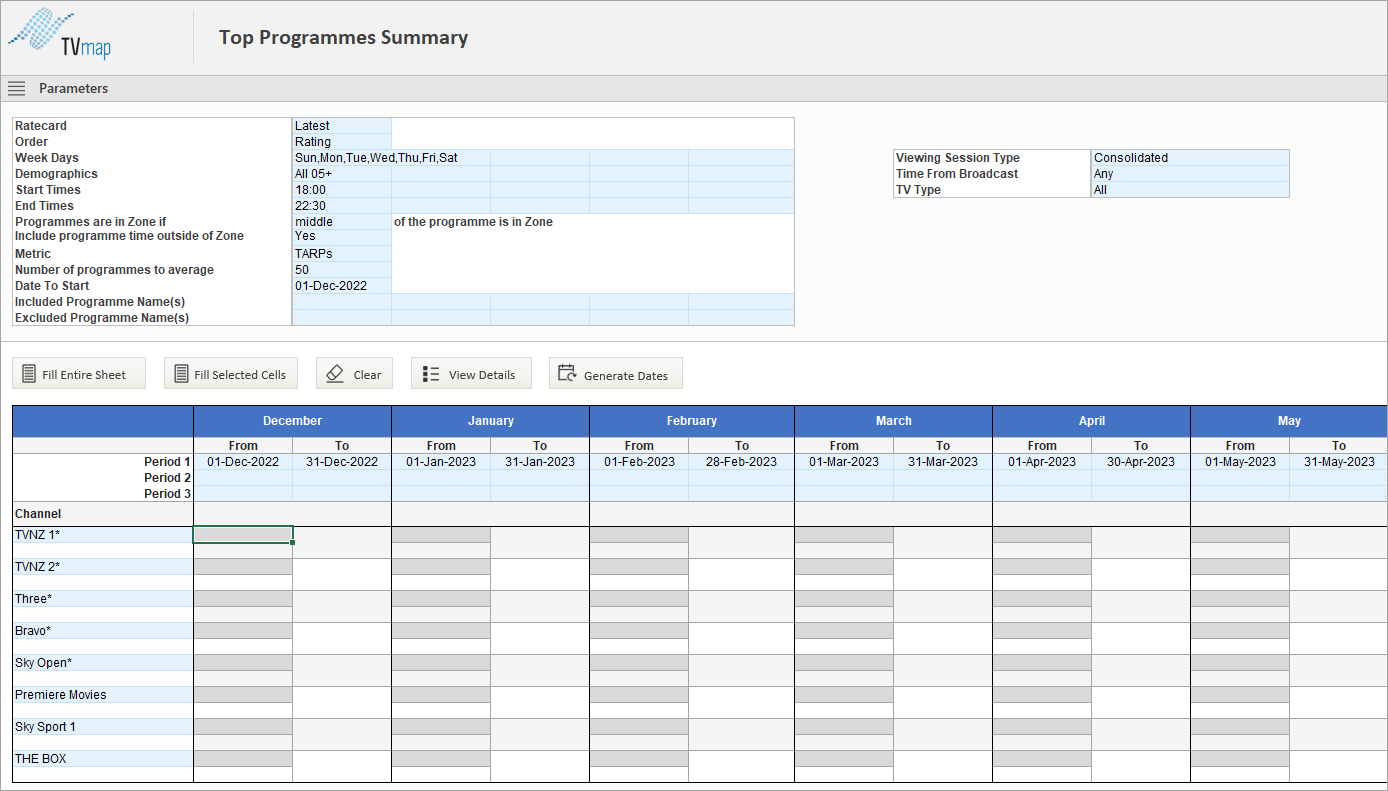Click the date cell 01-May-2023
This screenshot has width=1388, height=791.
point(1240,462)
